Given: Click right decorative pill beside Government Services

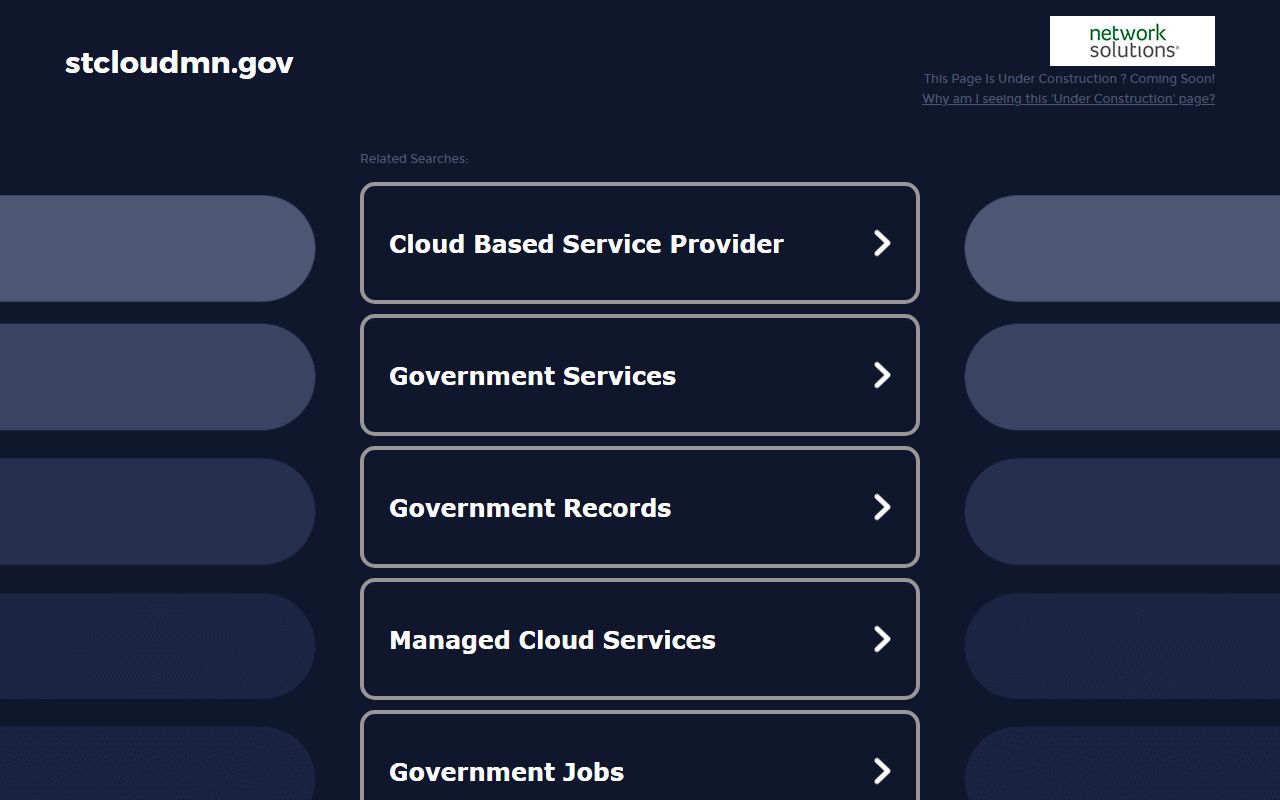Looking at the screenshot, I should pyautogui.click(x=1122, y=377).
